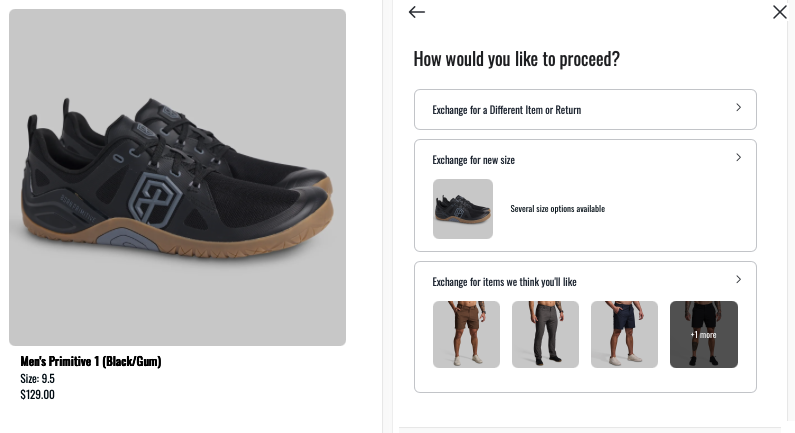Choose the Exchange for new size option

point(585,195)
